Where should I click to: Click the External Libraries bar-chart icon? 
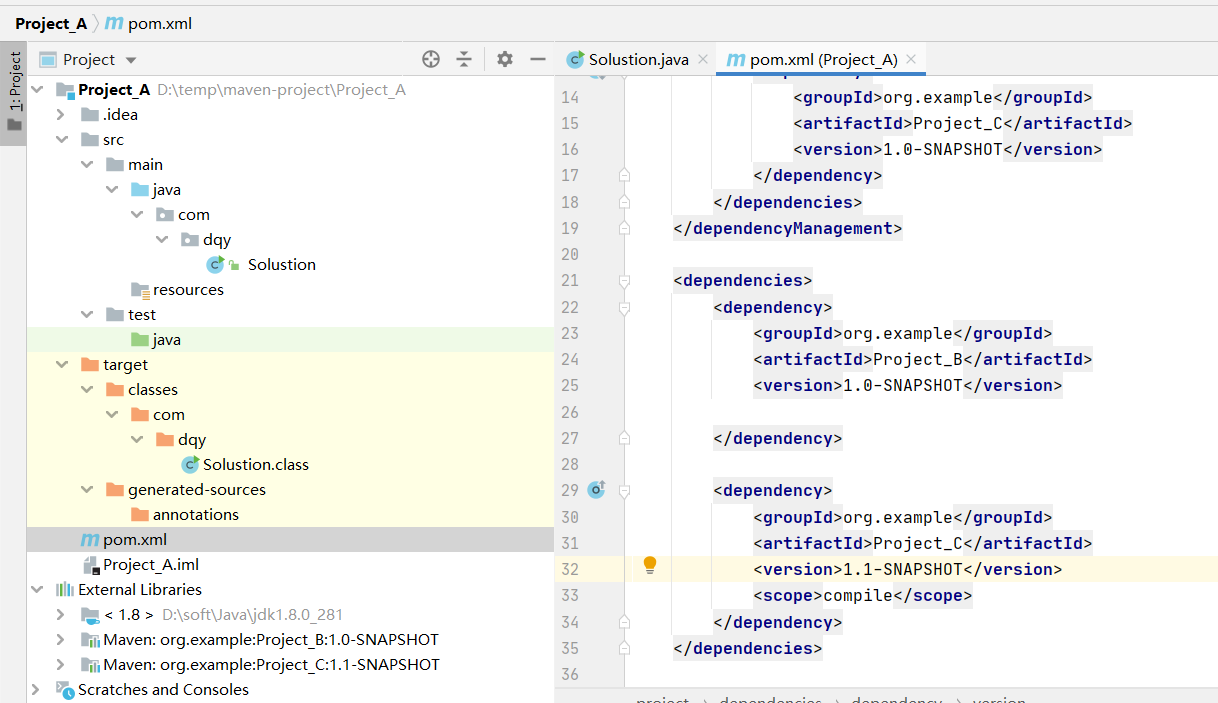click(65, 589)
